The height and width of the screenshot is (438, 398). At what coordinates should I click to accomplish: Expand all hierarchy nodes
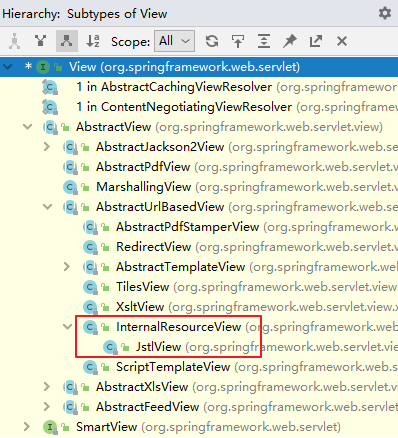coord(264,41)
